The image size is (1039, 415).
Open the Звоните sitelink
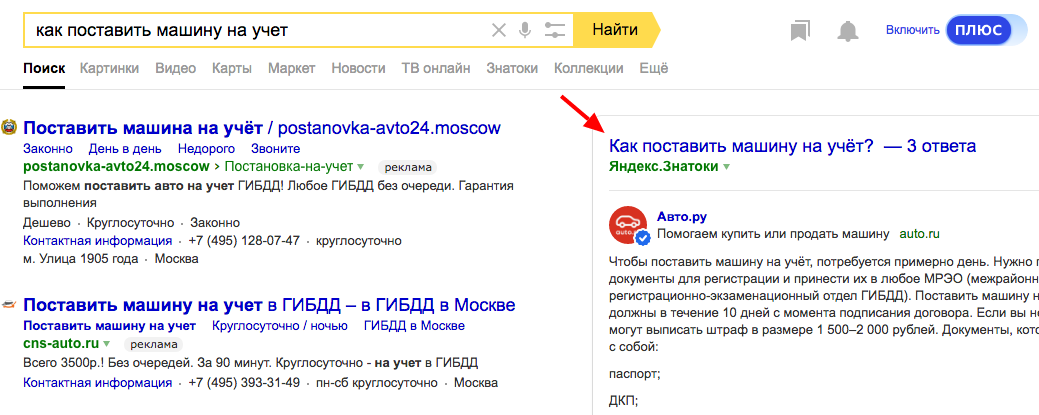click(x=276, y=148)
